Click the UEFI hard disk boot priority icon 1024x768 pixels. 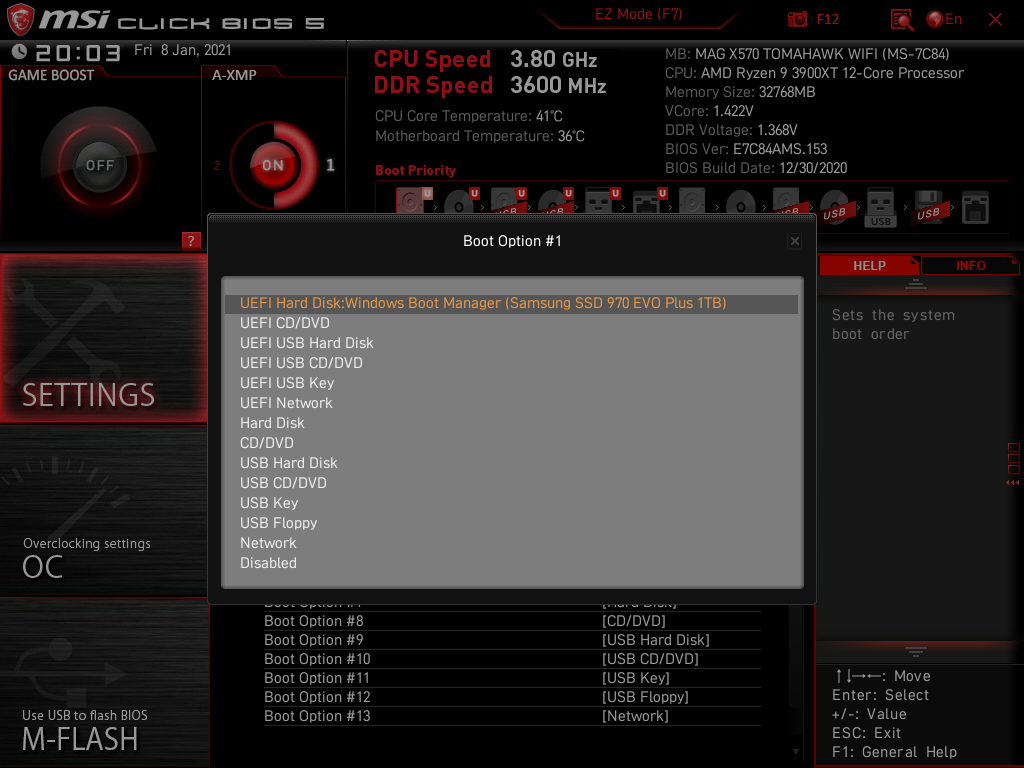click(x=413, y=202)
